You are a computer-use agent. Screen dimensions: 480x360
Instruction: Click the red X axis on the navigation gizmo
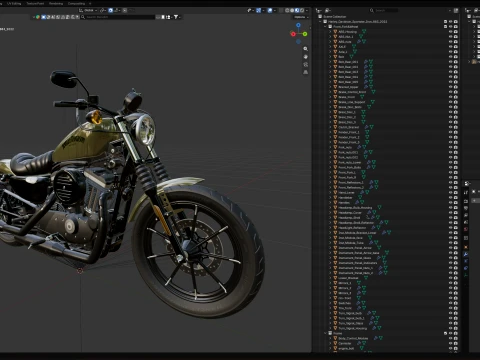[x=293, y=34]
